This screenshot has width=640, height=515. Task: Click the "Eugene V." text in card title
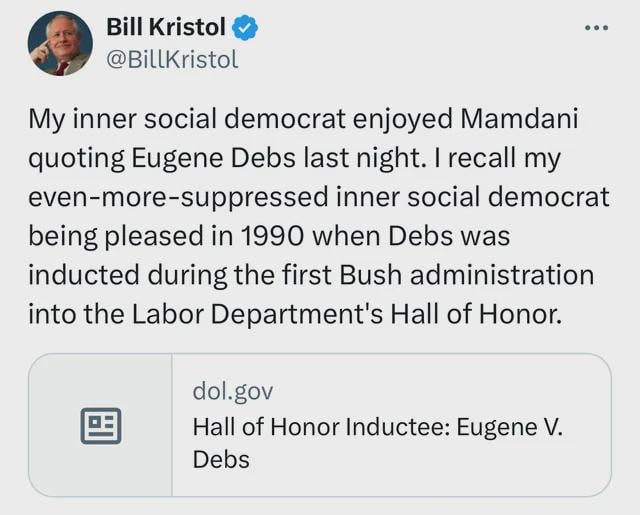coord(510,426)
